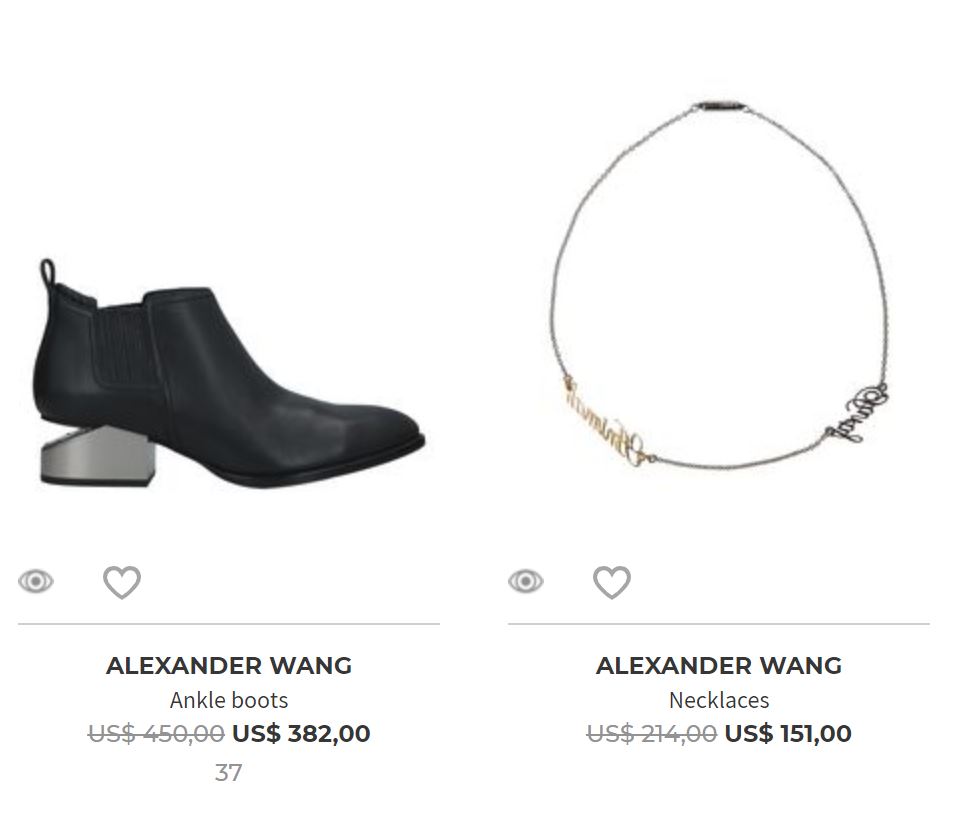Select the US$ 382,00 sale price

(301, 733)
